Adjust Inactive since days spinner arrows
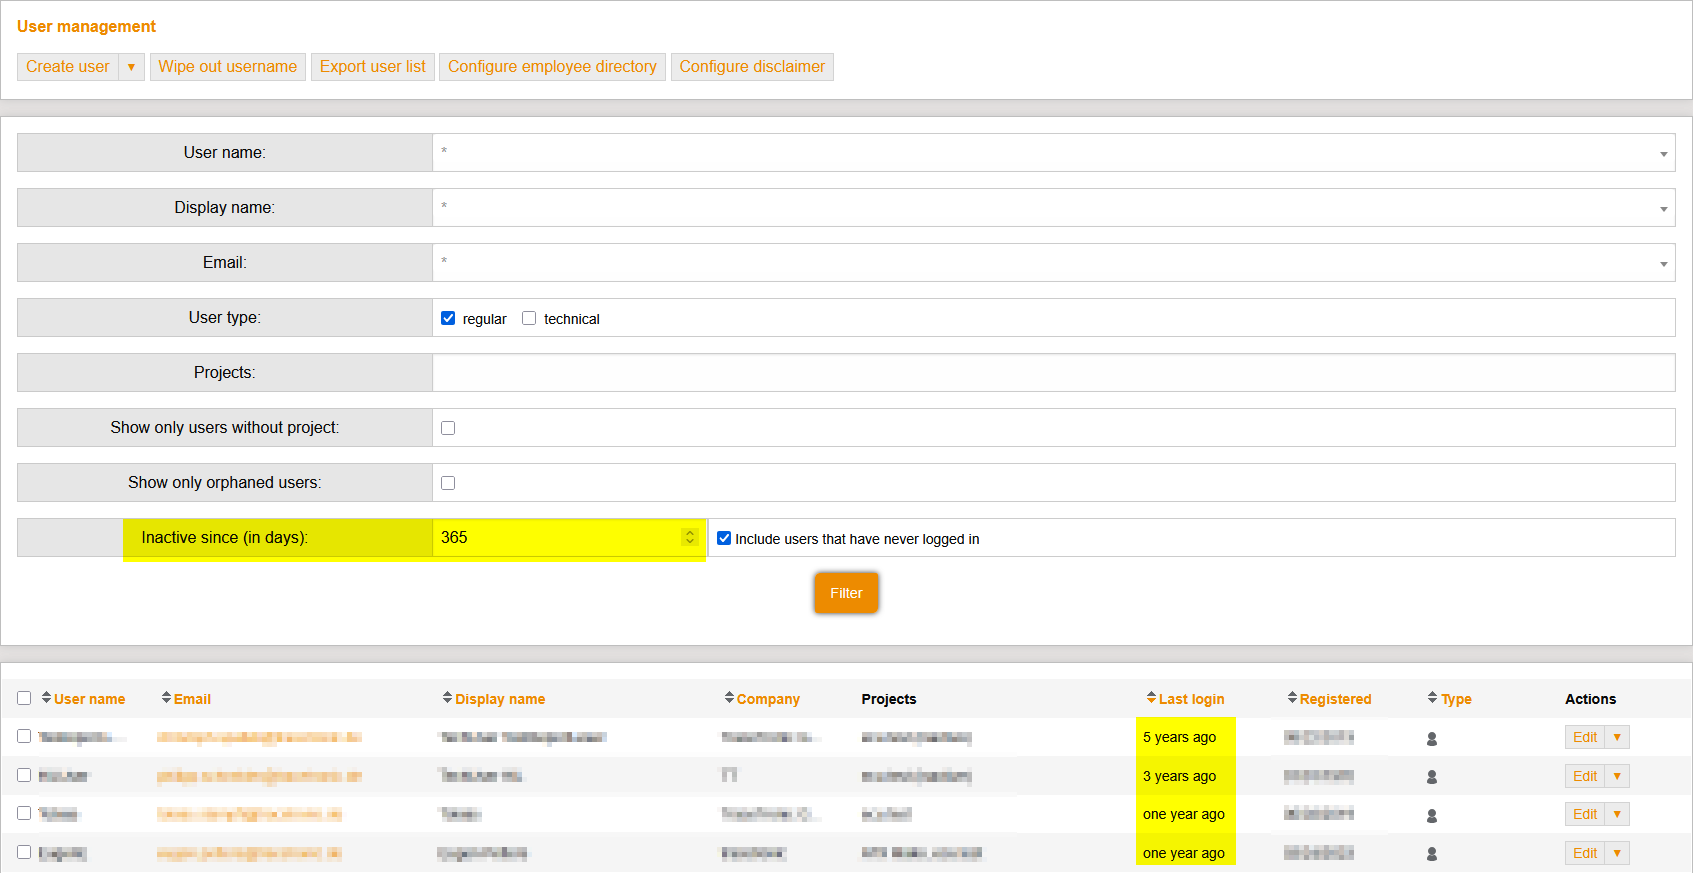The height and width of the screenshot is (873, 1693). [689, 537]
